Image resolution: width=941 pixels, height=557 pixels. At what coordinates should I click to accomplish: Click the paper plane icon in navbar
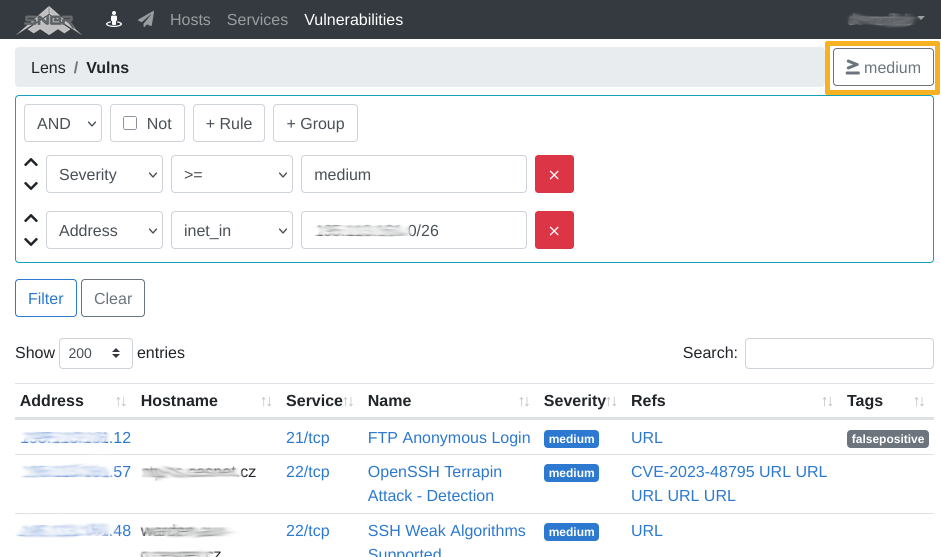pyautogui.click(x=146, y=19)
